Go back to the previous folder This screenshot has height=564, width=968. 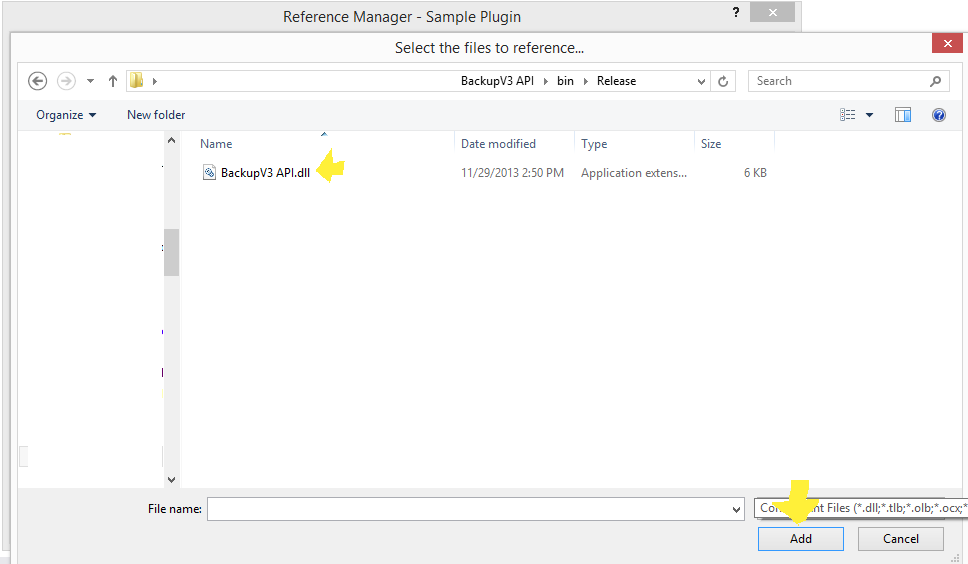click(38, 81)
